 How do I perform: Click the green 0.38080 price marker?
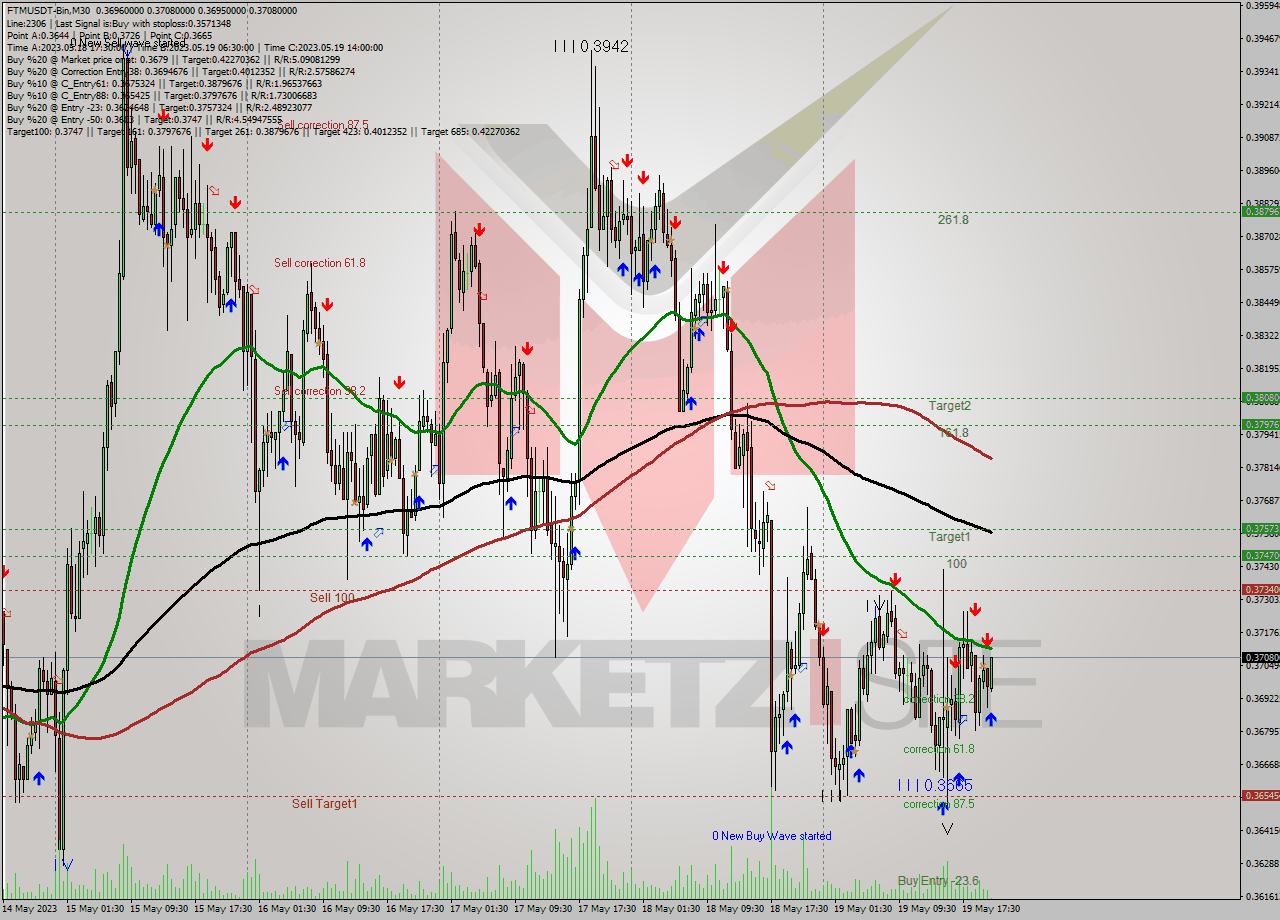tap(1260, 397)
